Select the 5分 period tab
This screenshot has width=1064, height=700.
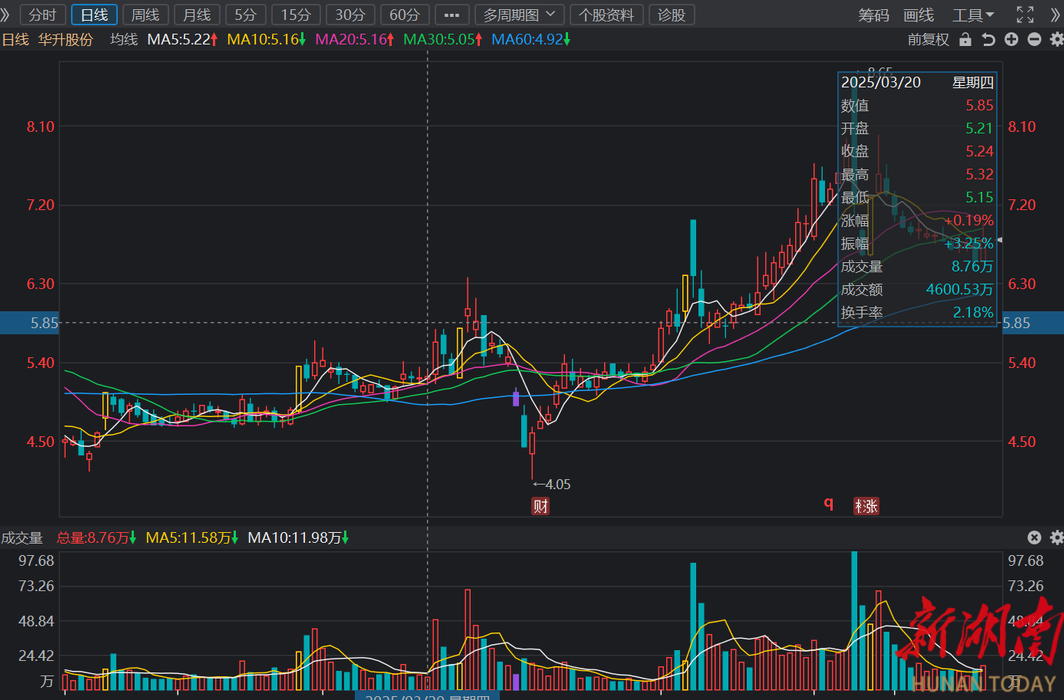[x=246, y=14]
